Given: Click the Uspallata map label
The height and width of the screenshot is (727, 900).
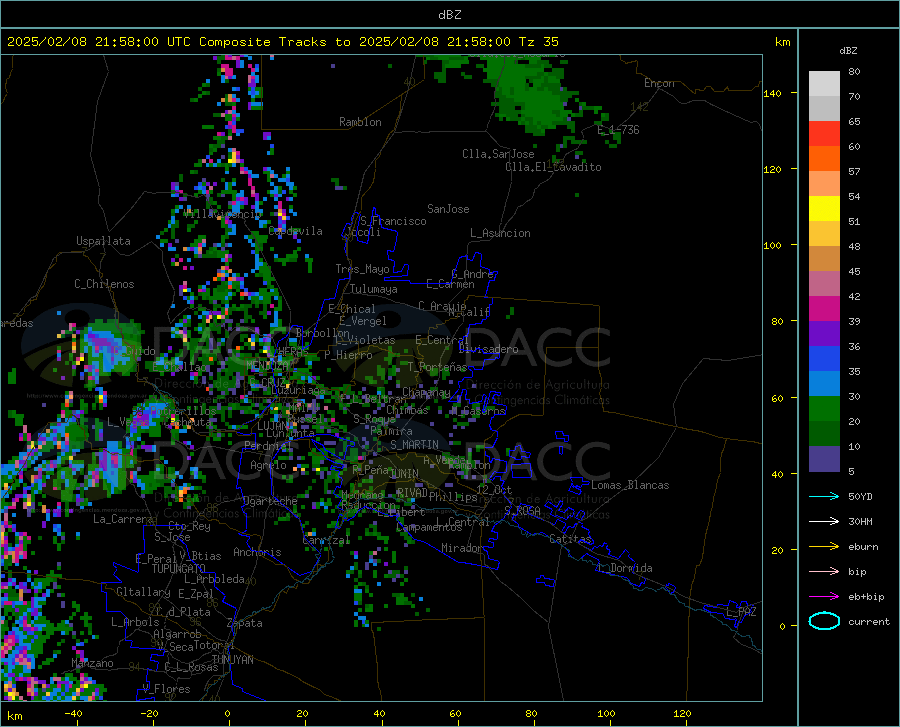Looking at the screenshot, I should click(103, 241).
